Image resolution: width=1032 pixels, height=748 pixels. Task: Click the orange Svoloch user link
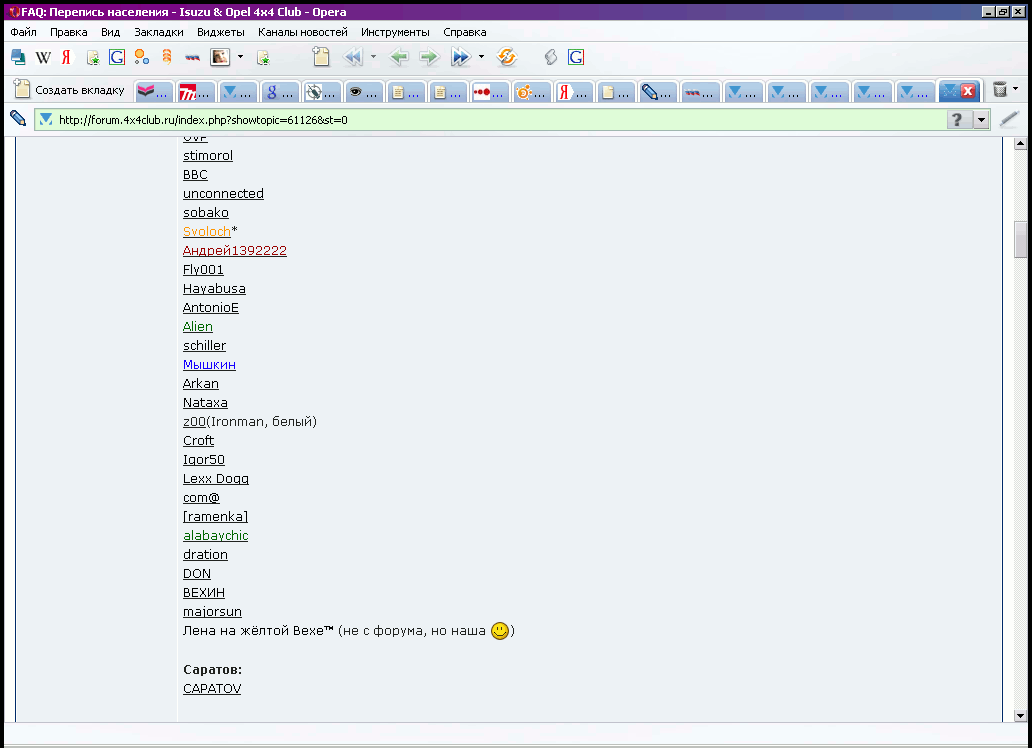(x=207, y=231)
